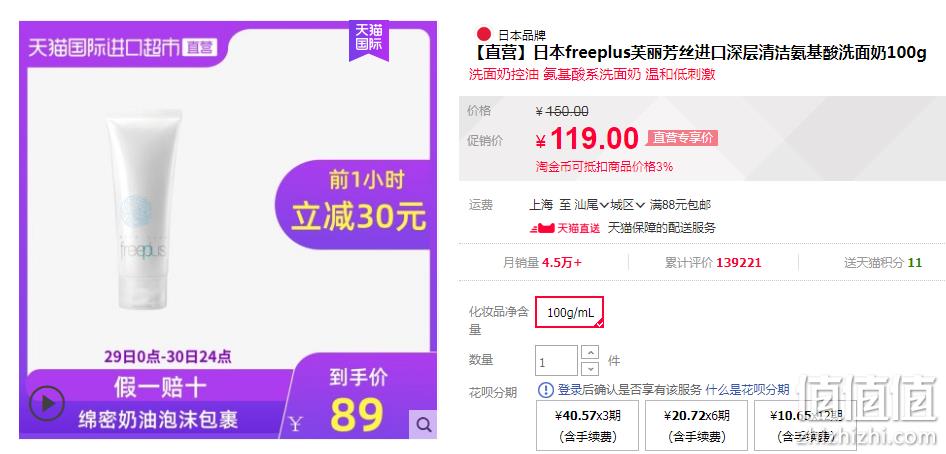Viewport: 946px width, 454px height.
Task: Select the 100g/mL net content option
Action: click(570, 312)
